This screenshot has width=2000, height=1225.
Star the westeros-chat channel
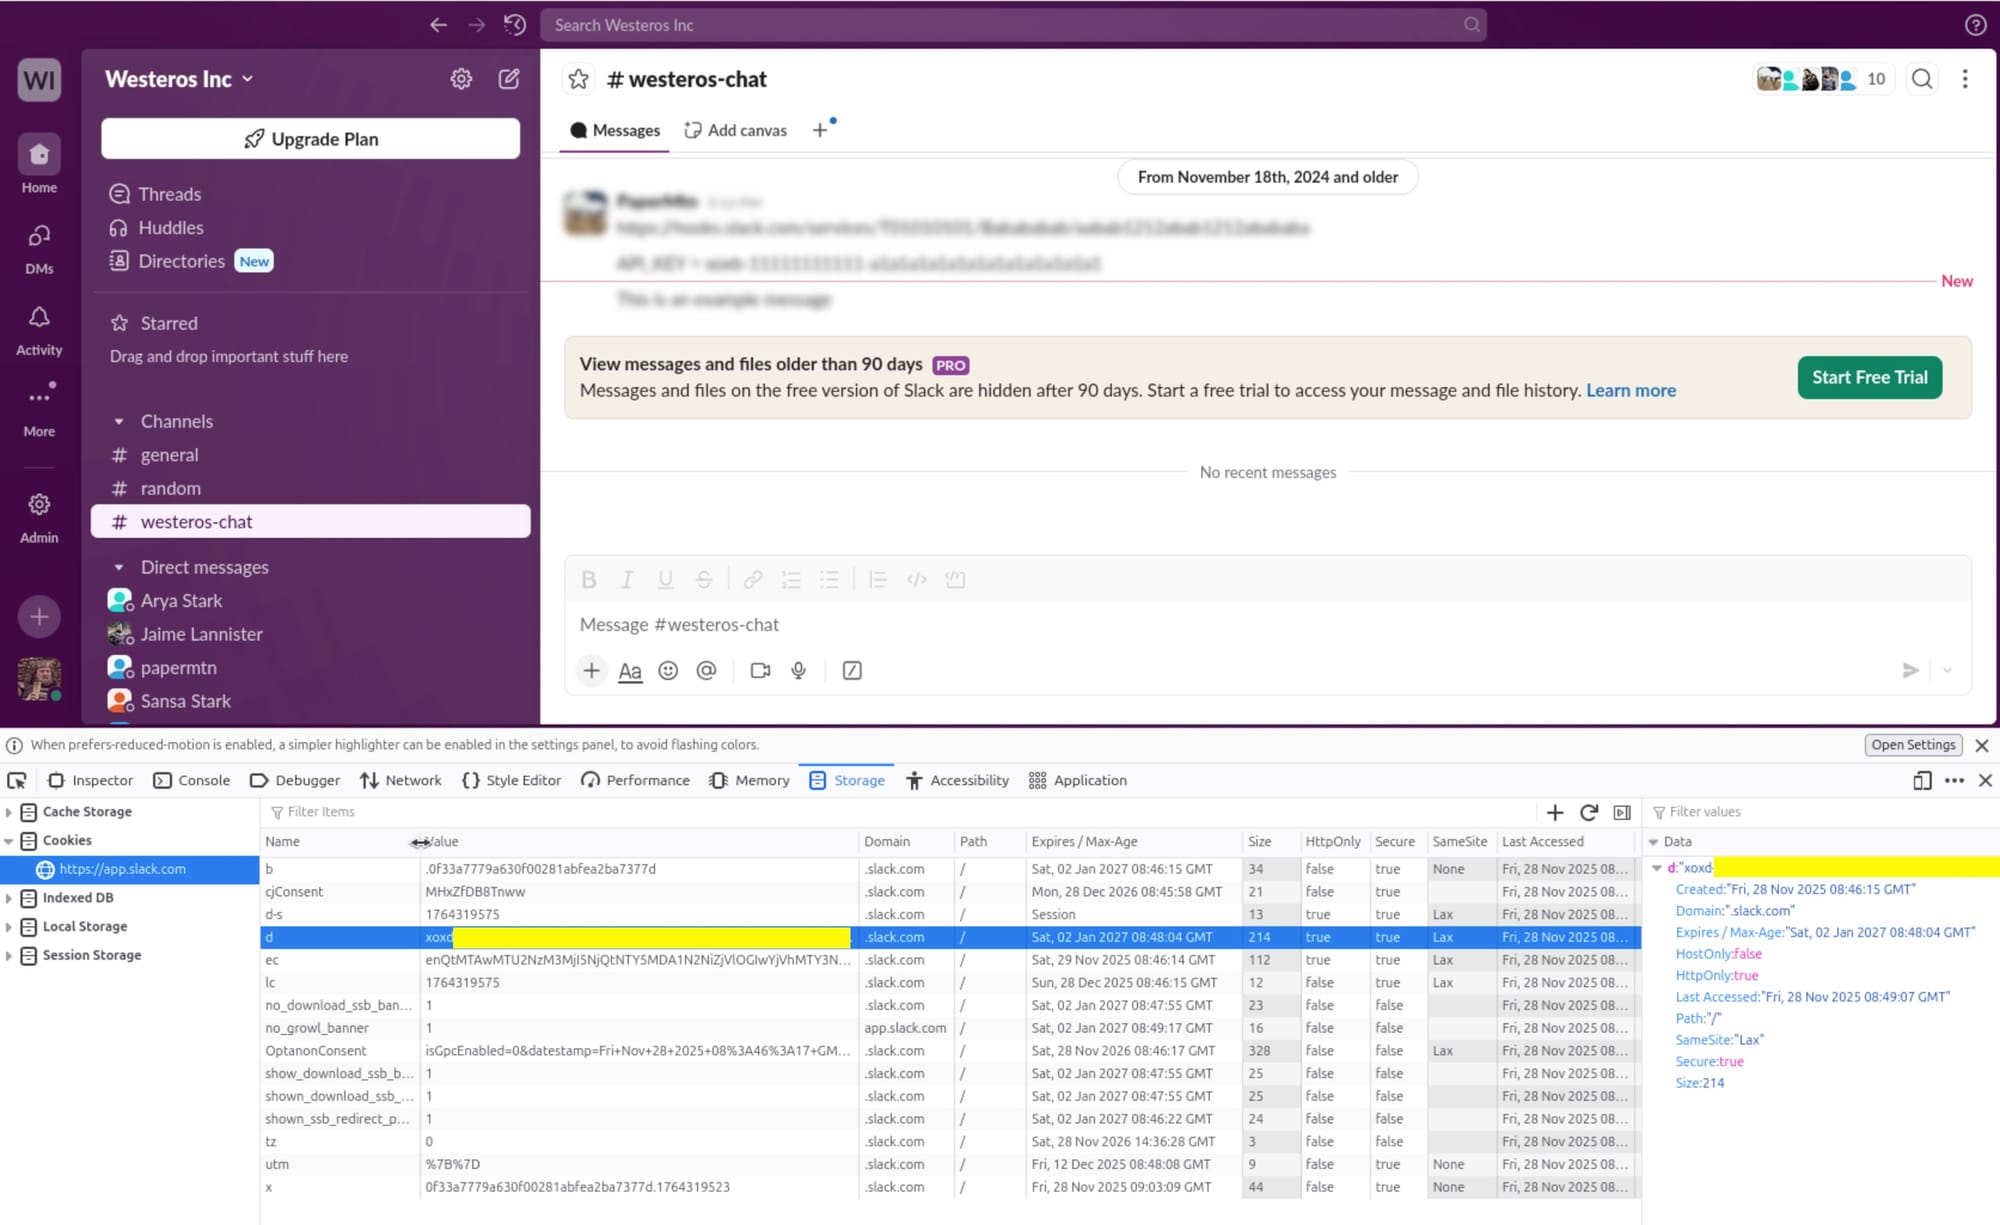[578, 79]
